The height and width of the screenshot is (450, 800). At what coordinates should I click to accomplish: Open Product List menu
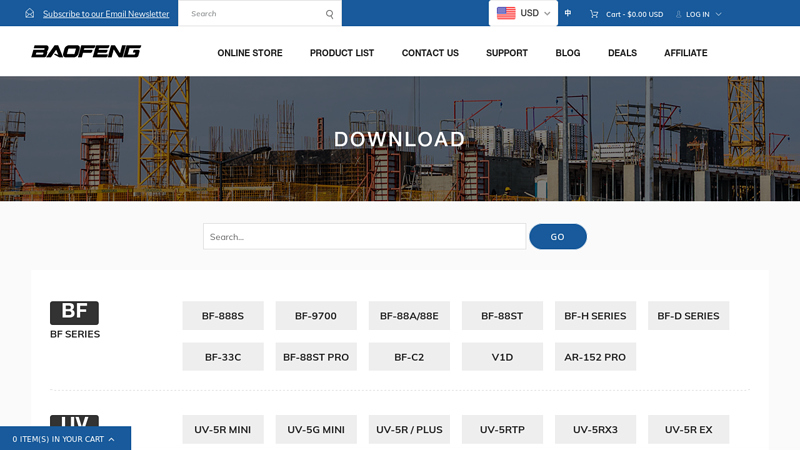click(342, 53)
